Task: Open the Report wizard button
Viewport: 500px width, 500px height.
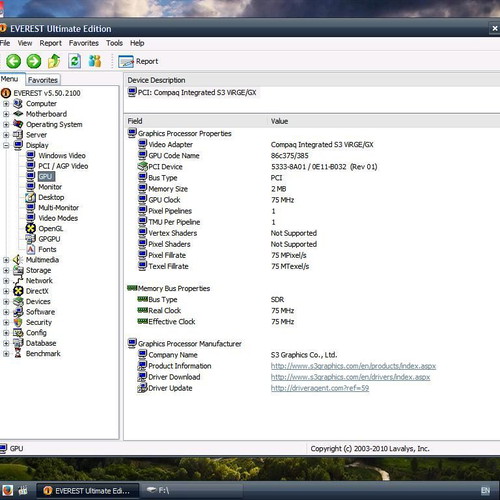Action: coord(138,61)
